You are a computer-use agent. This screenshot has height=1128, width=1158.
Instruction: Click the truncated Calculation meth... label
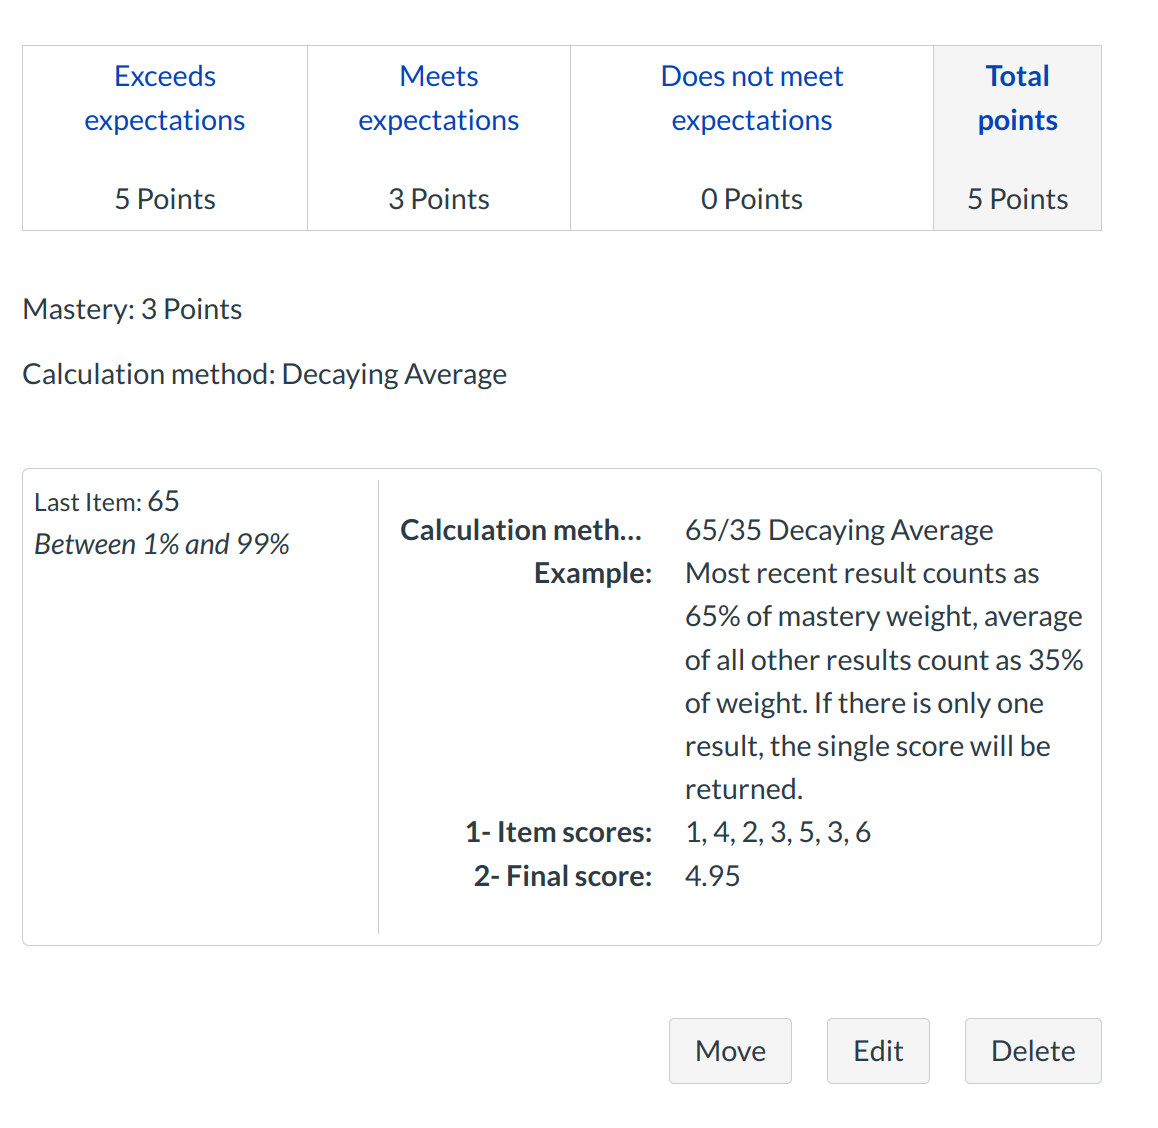coord(521,530)
